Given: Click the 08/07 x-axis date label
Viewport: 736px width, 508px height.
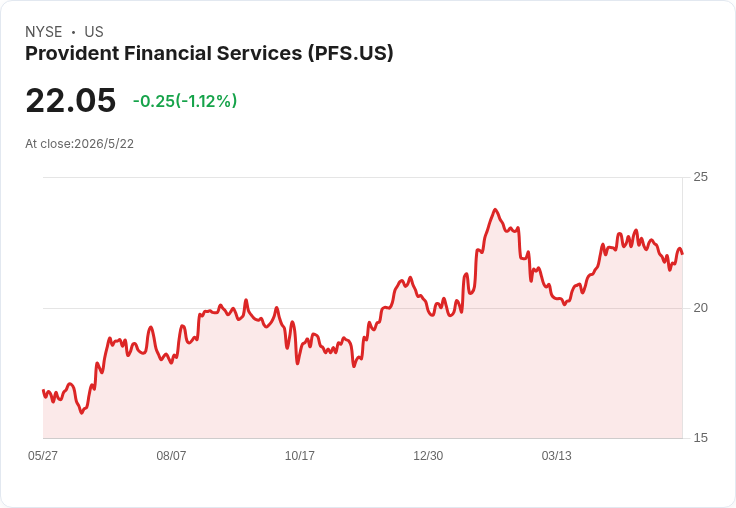Looking at the screenshot, I should 171,455.
